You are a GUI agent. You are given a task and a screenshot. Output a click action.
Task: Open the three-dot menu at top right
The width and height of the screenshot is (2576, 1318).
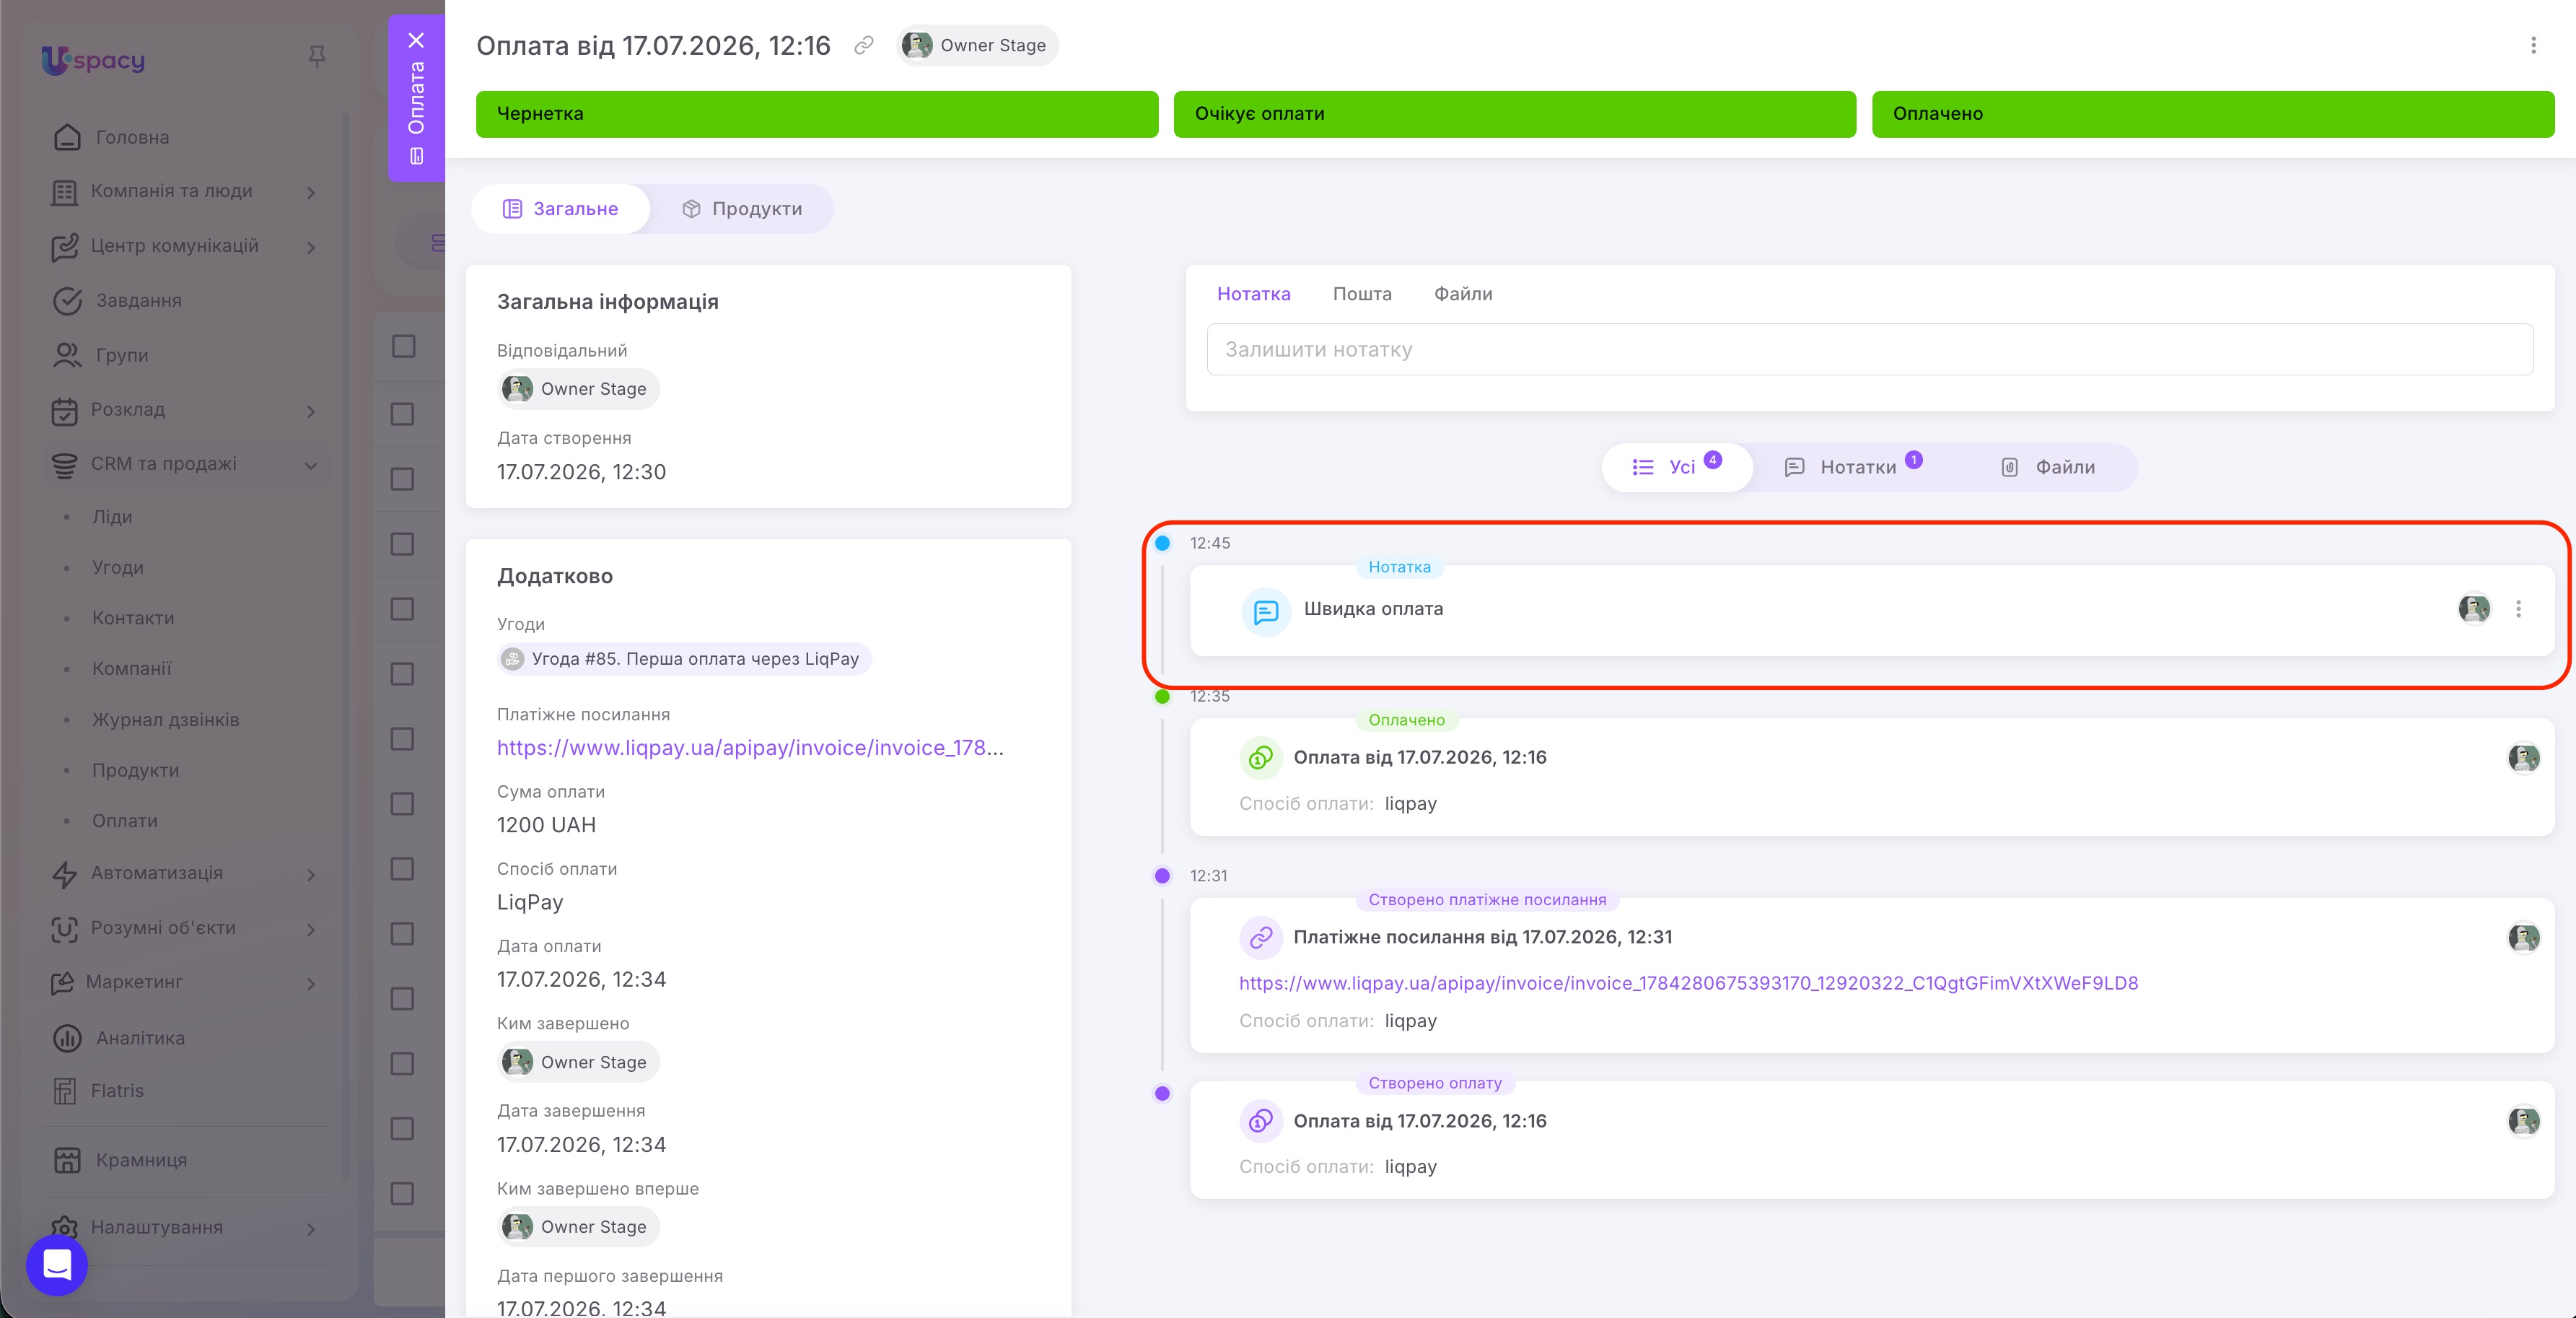pyautogui.click(x=2533, y=45)
